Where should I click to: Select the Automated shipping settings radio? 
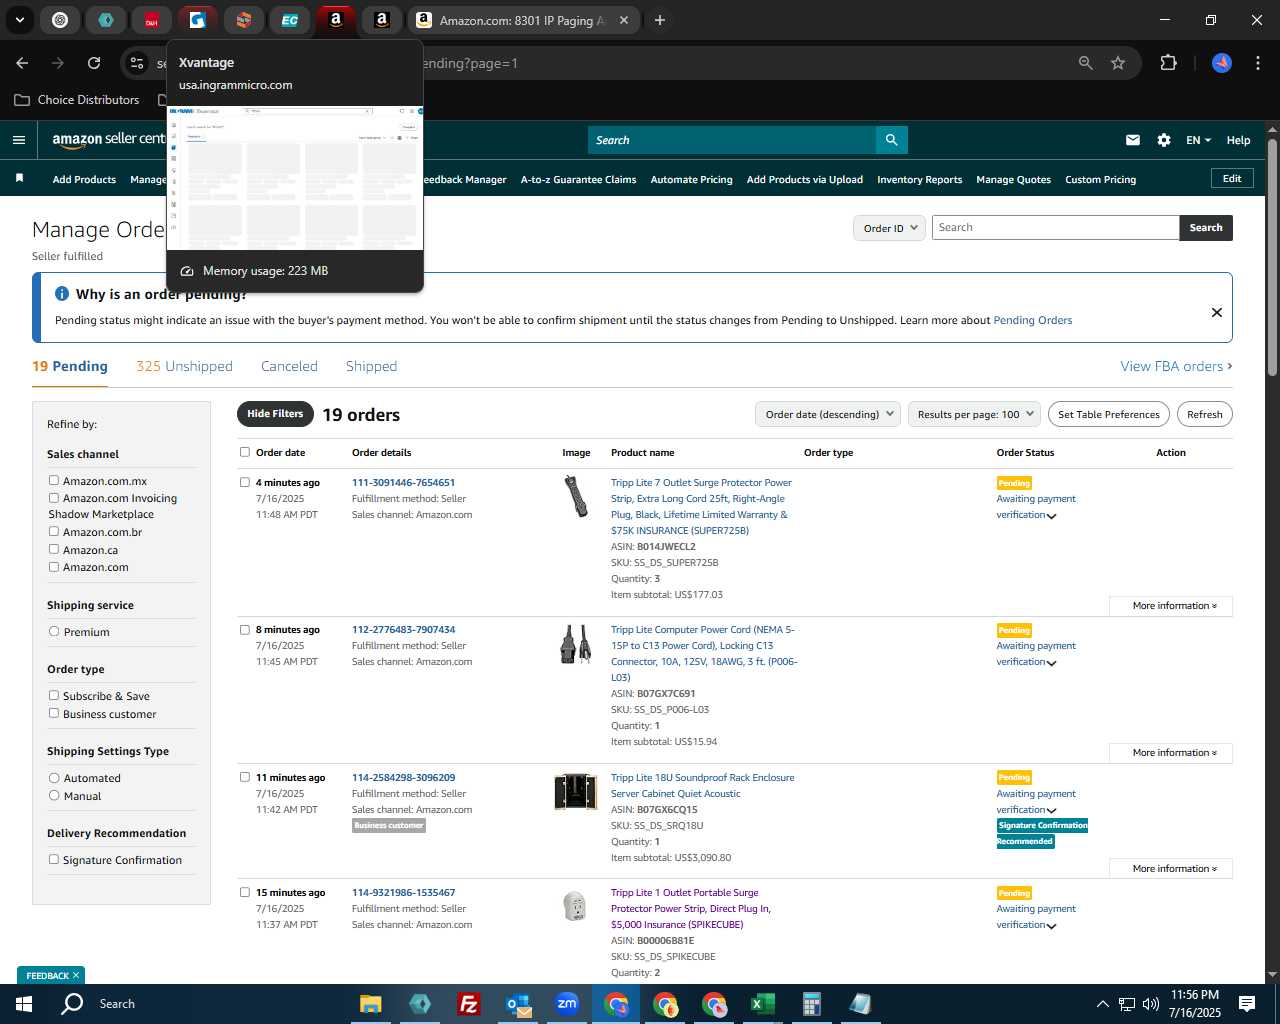(54, 777)
